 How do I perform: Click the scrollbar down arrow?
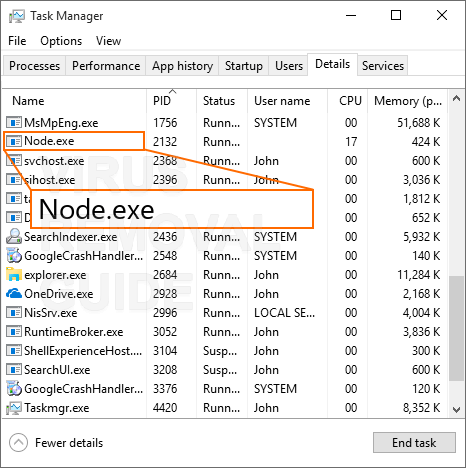coord(456,409)
